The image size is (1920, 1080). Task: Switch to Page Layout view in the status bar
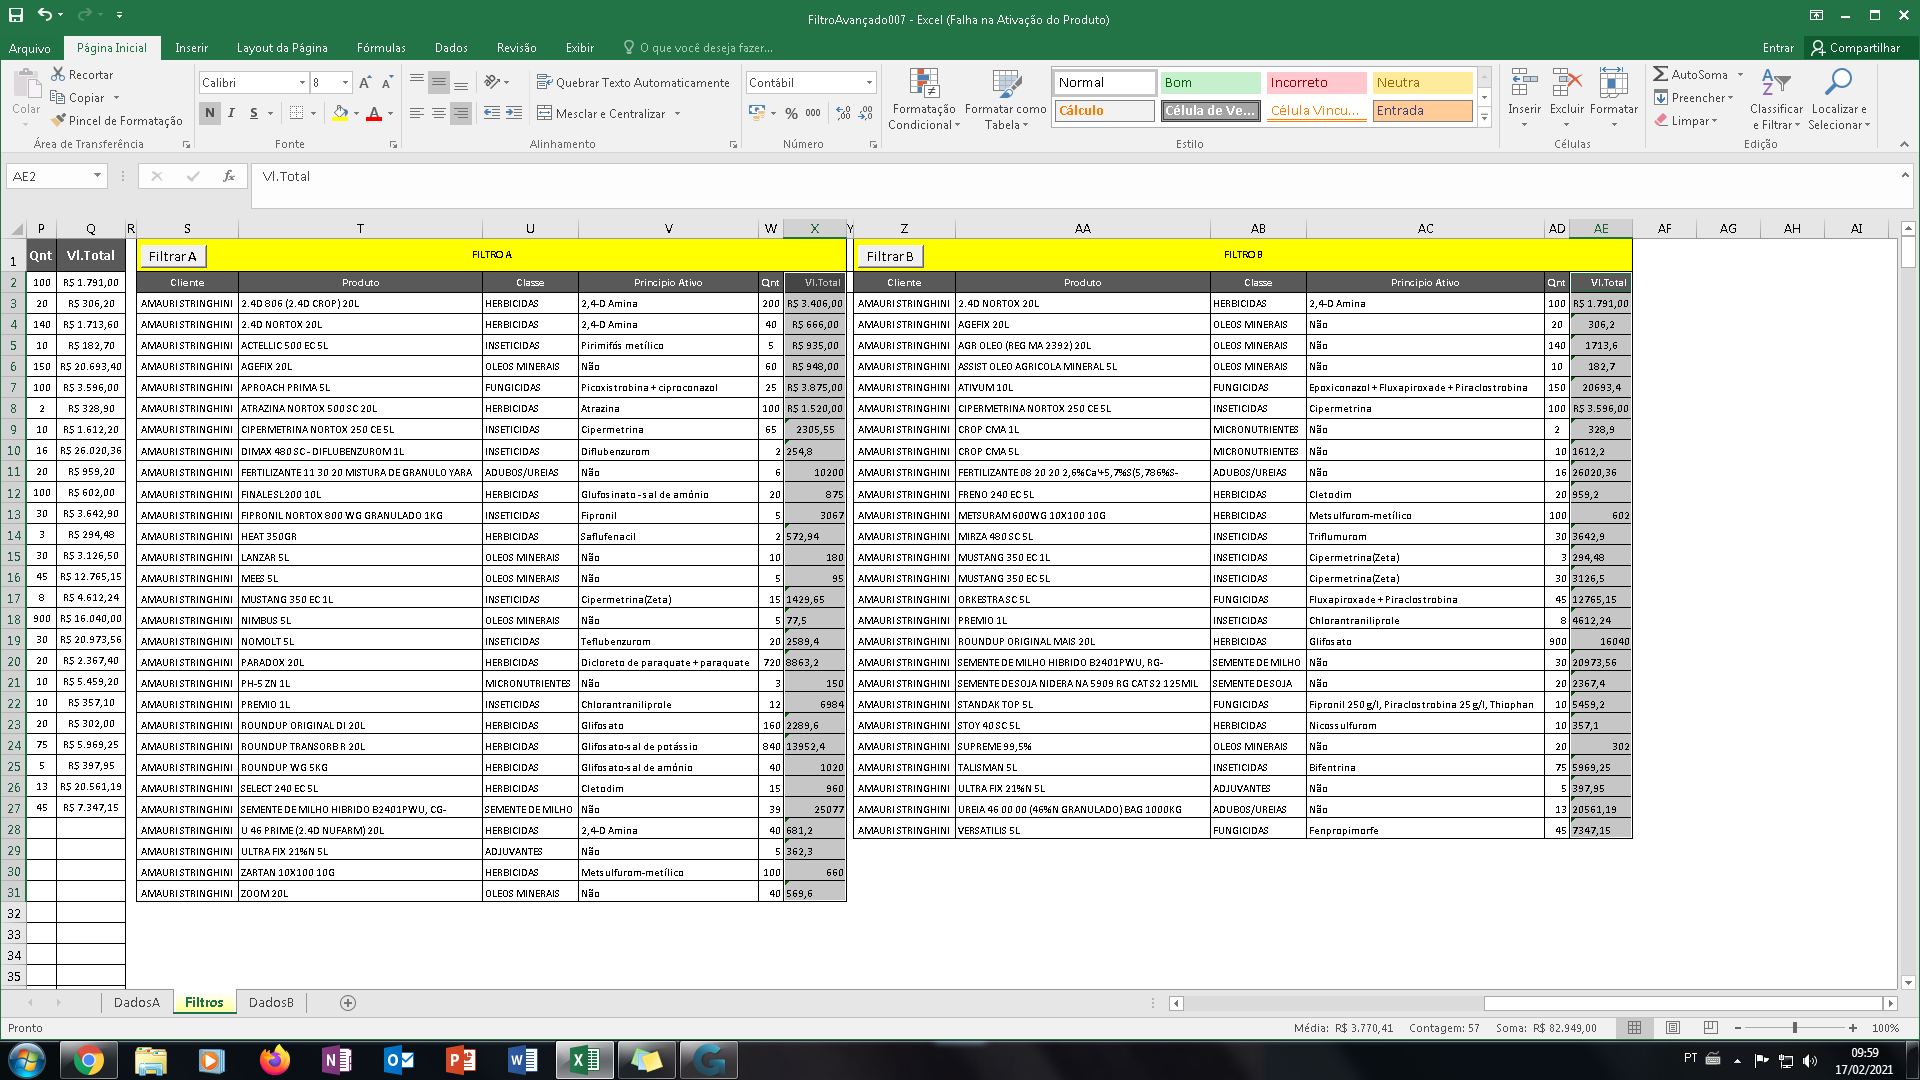coord(1672,1027)
